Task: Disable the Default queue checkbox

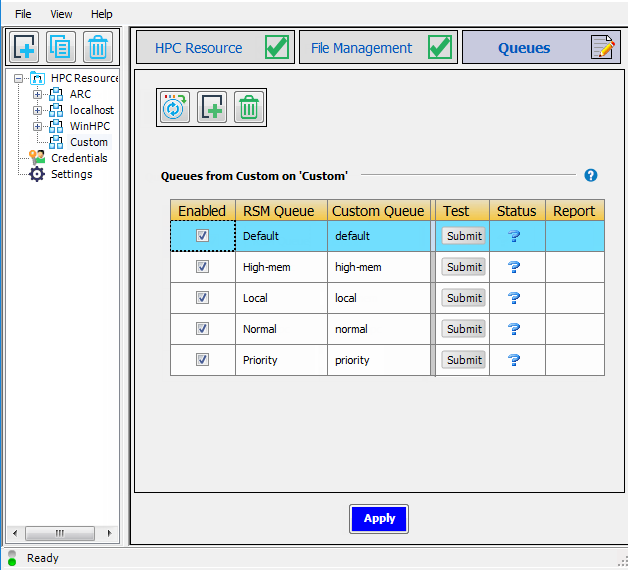Action: [x=202, y=236]
